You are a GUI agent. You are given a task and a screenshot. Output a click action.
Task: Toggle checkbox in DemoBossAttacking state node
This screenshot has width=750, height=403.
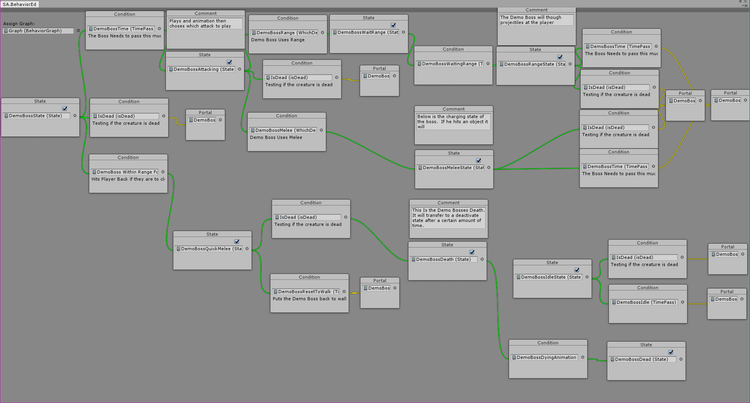230,62
